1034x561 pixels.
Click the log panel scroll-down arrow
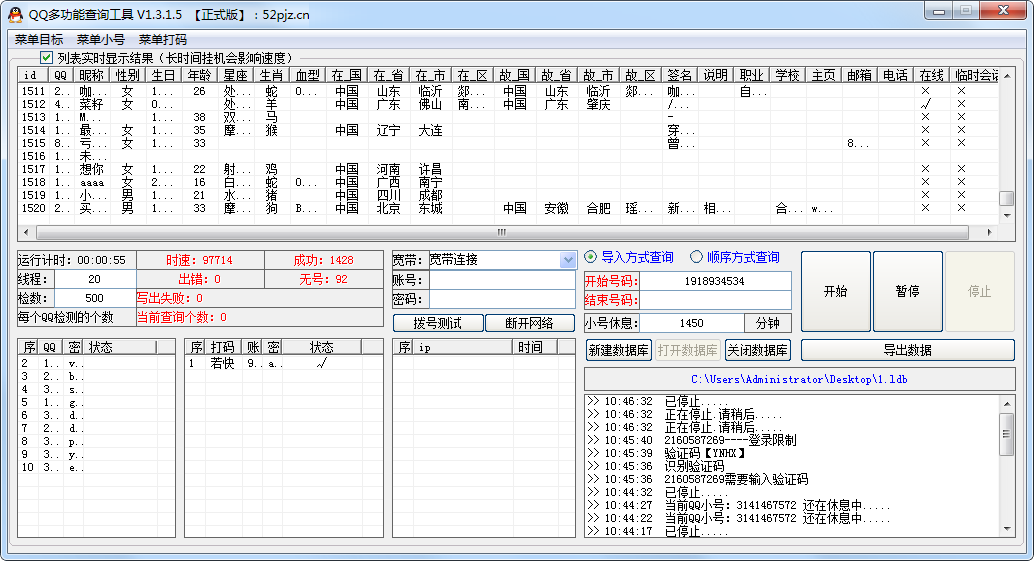point(1007,528)
